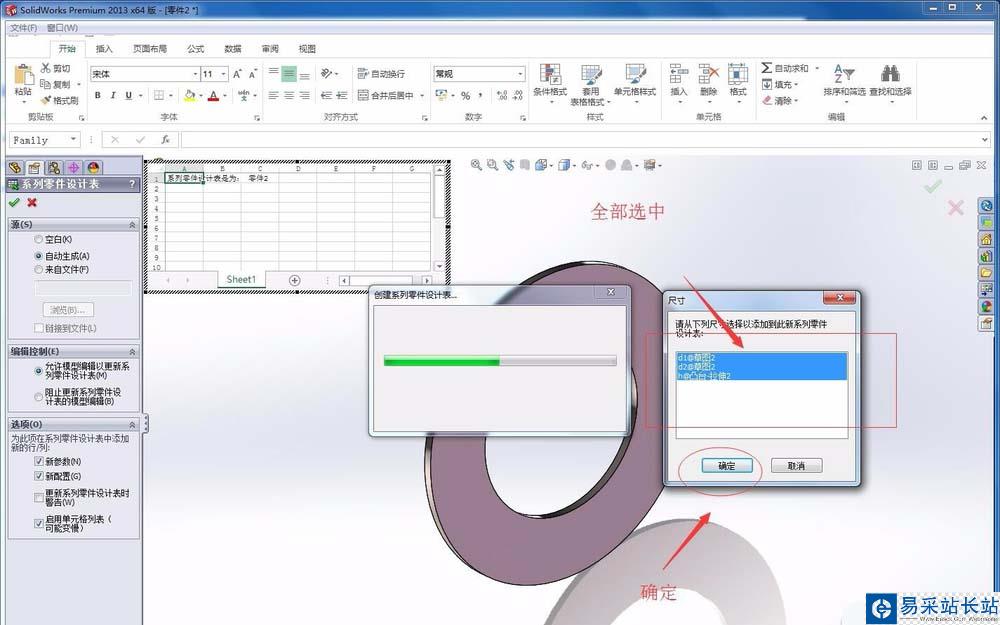Open the font size dropdown
1000x625 pixels.
point(223,74)
